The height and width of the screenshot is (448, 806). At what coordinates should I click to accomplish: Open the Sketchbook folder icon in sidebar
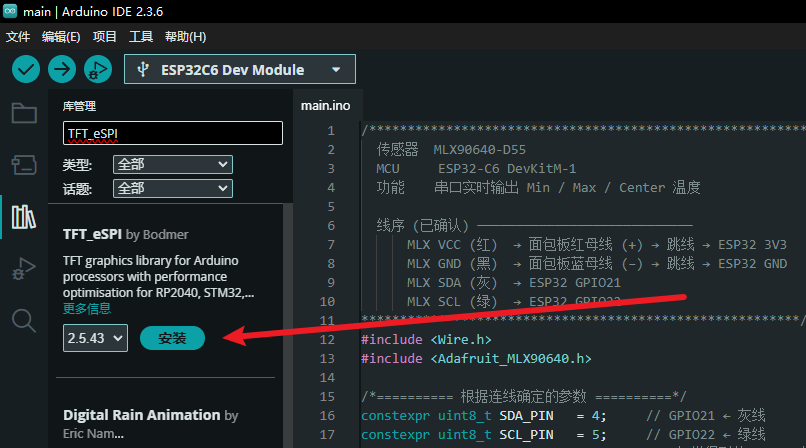tap(24, 112)
